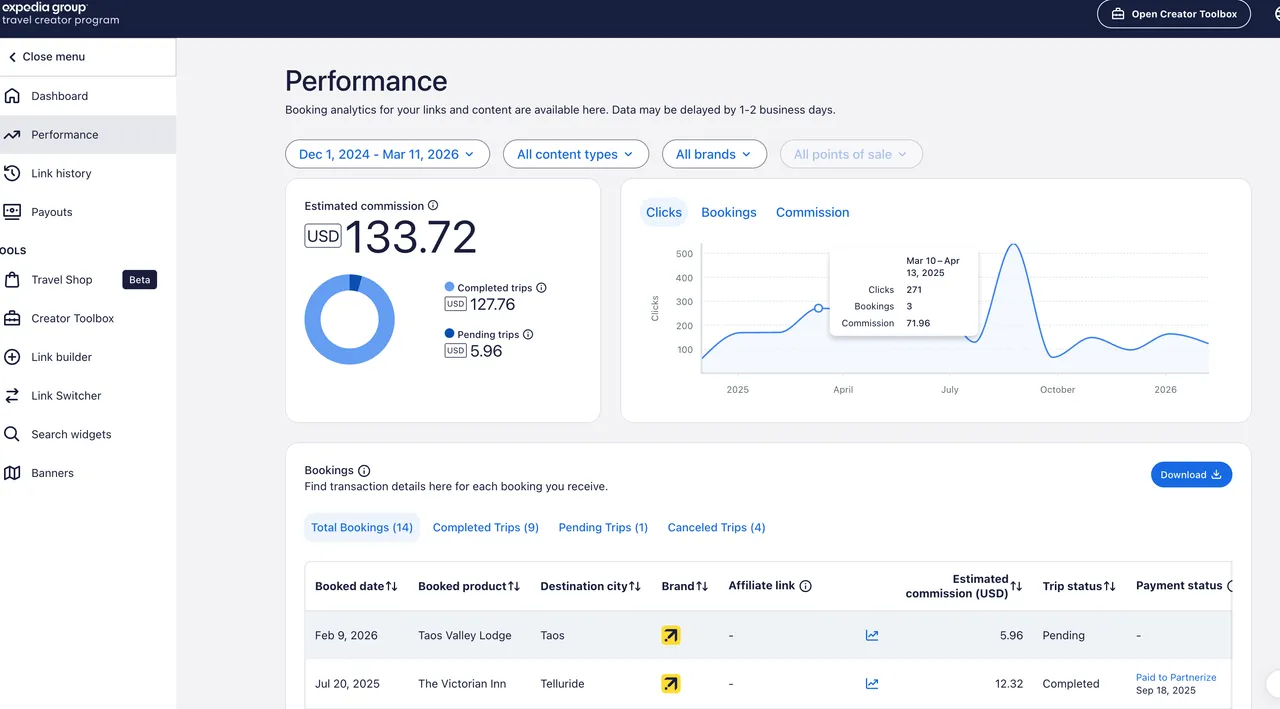Open the Link builder tool
Viewport: 1280px width, 709px height.
click(61, 356)
